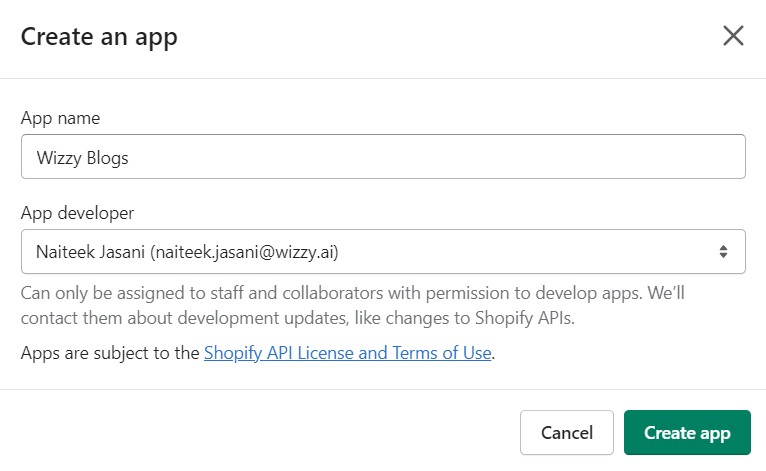Cancel the app creation

(567, 432)
